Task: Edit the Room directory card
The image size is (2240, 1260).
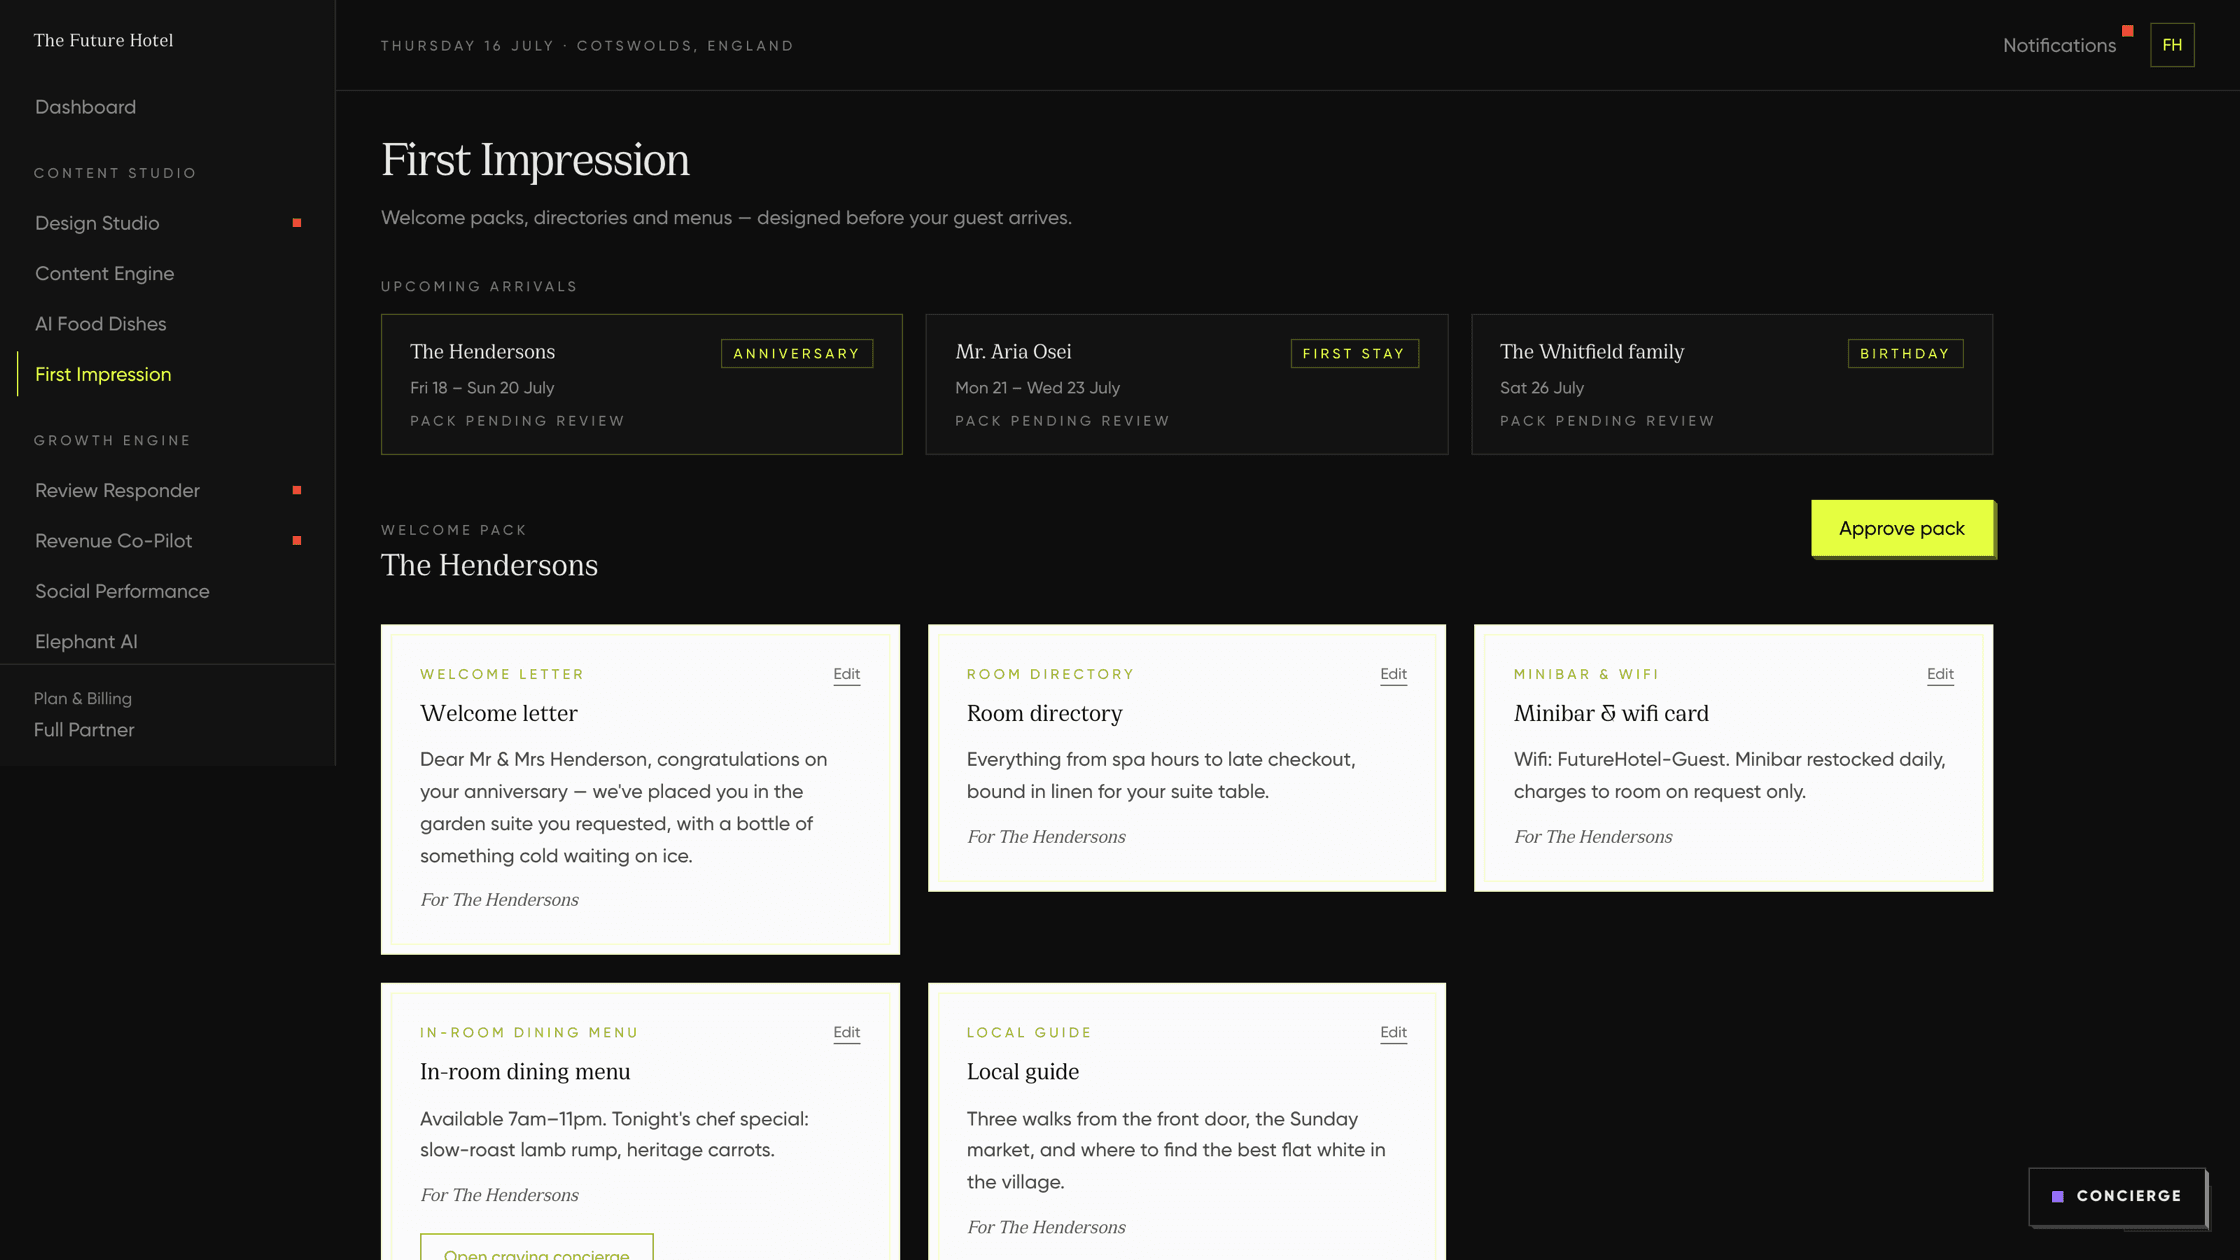Action: (1393, 674)
